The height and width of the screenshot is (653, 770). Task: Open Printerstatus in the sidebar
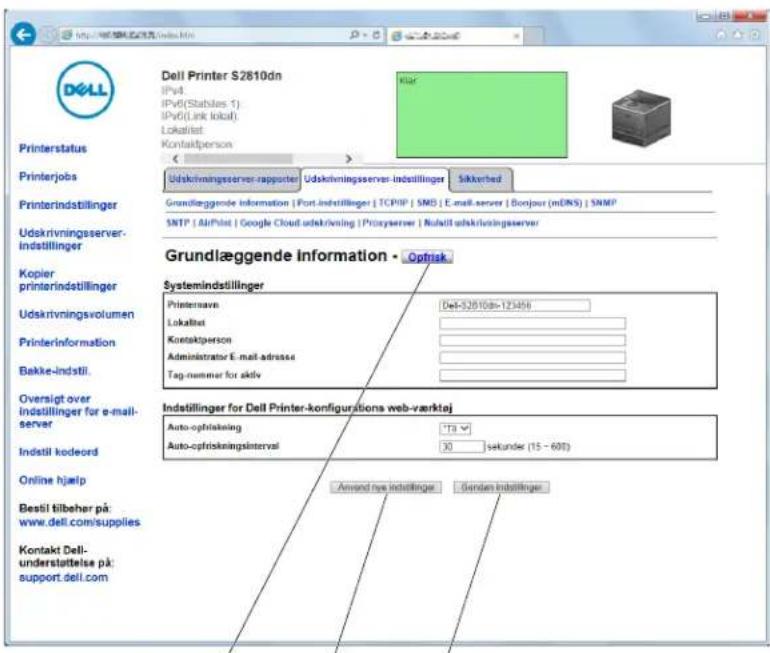[53, 148]
